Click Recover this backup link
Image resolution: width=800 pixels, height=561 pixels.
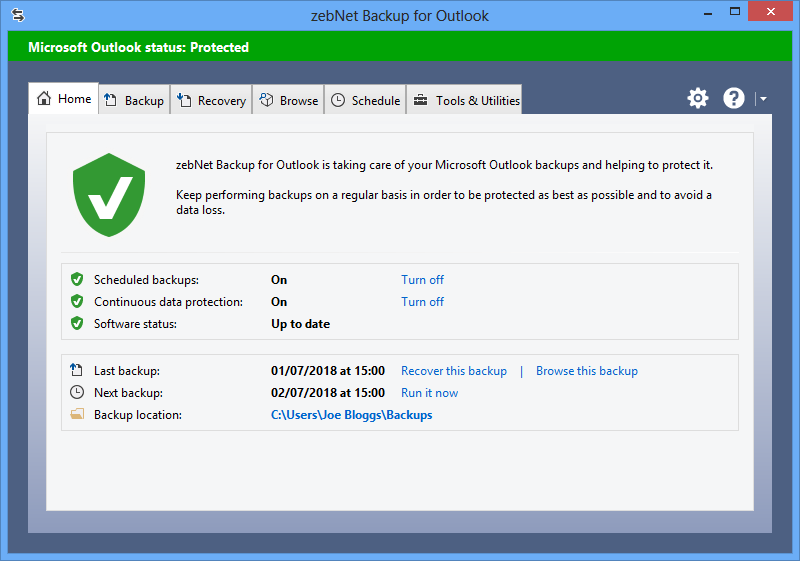click(454, 371)
